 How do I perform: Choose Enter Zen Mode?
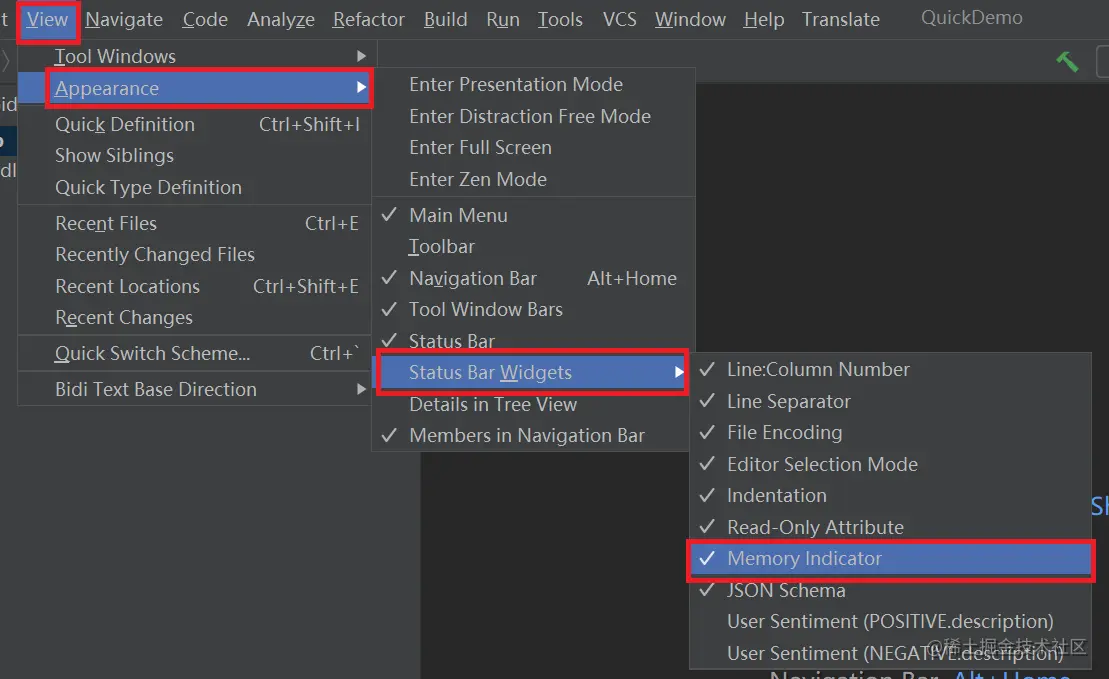coord(478,179)
